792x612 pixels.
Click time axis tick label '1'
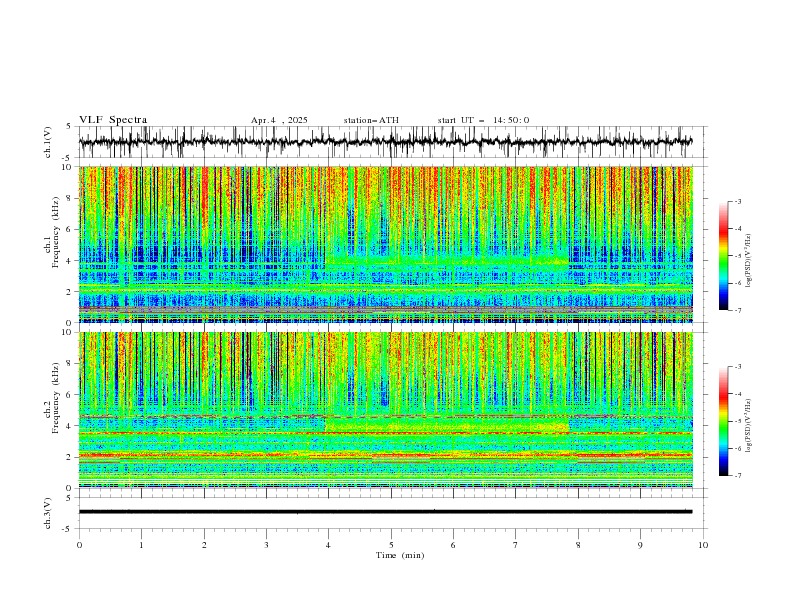(141, 545)
